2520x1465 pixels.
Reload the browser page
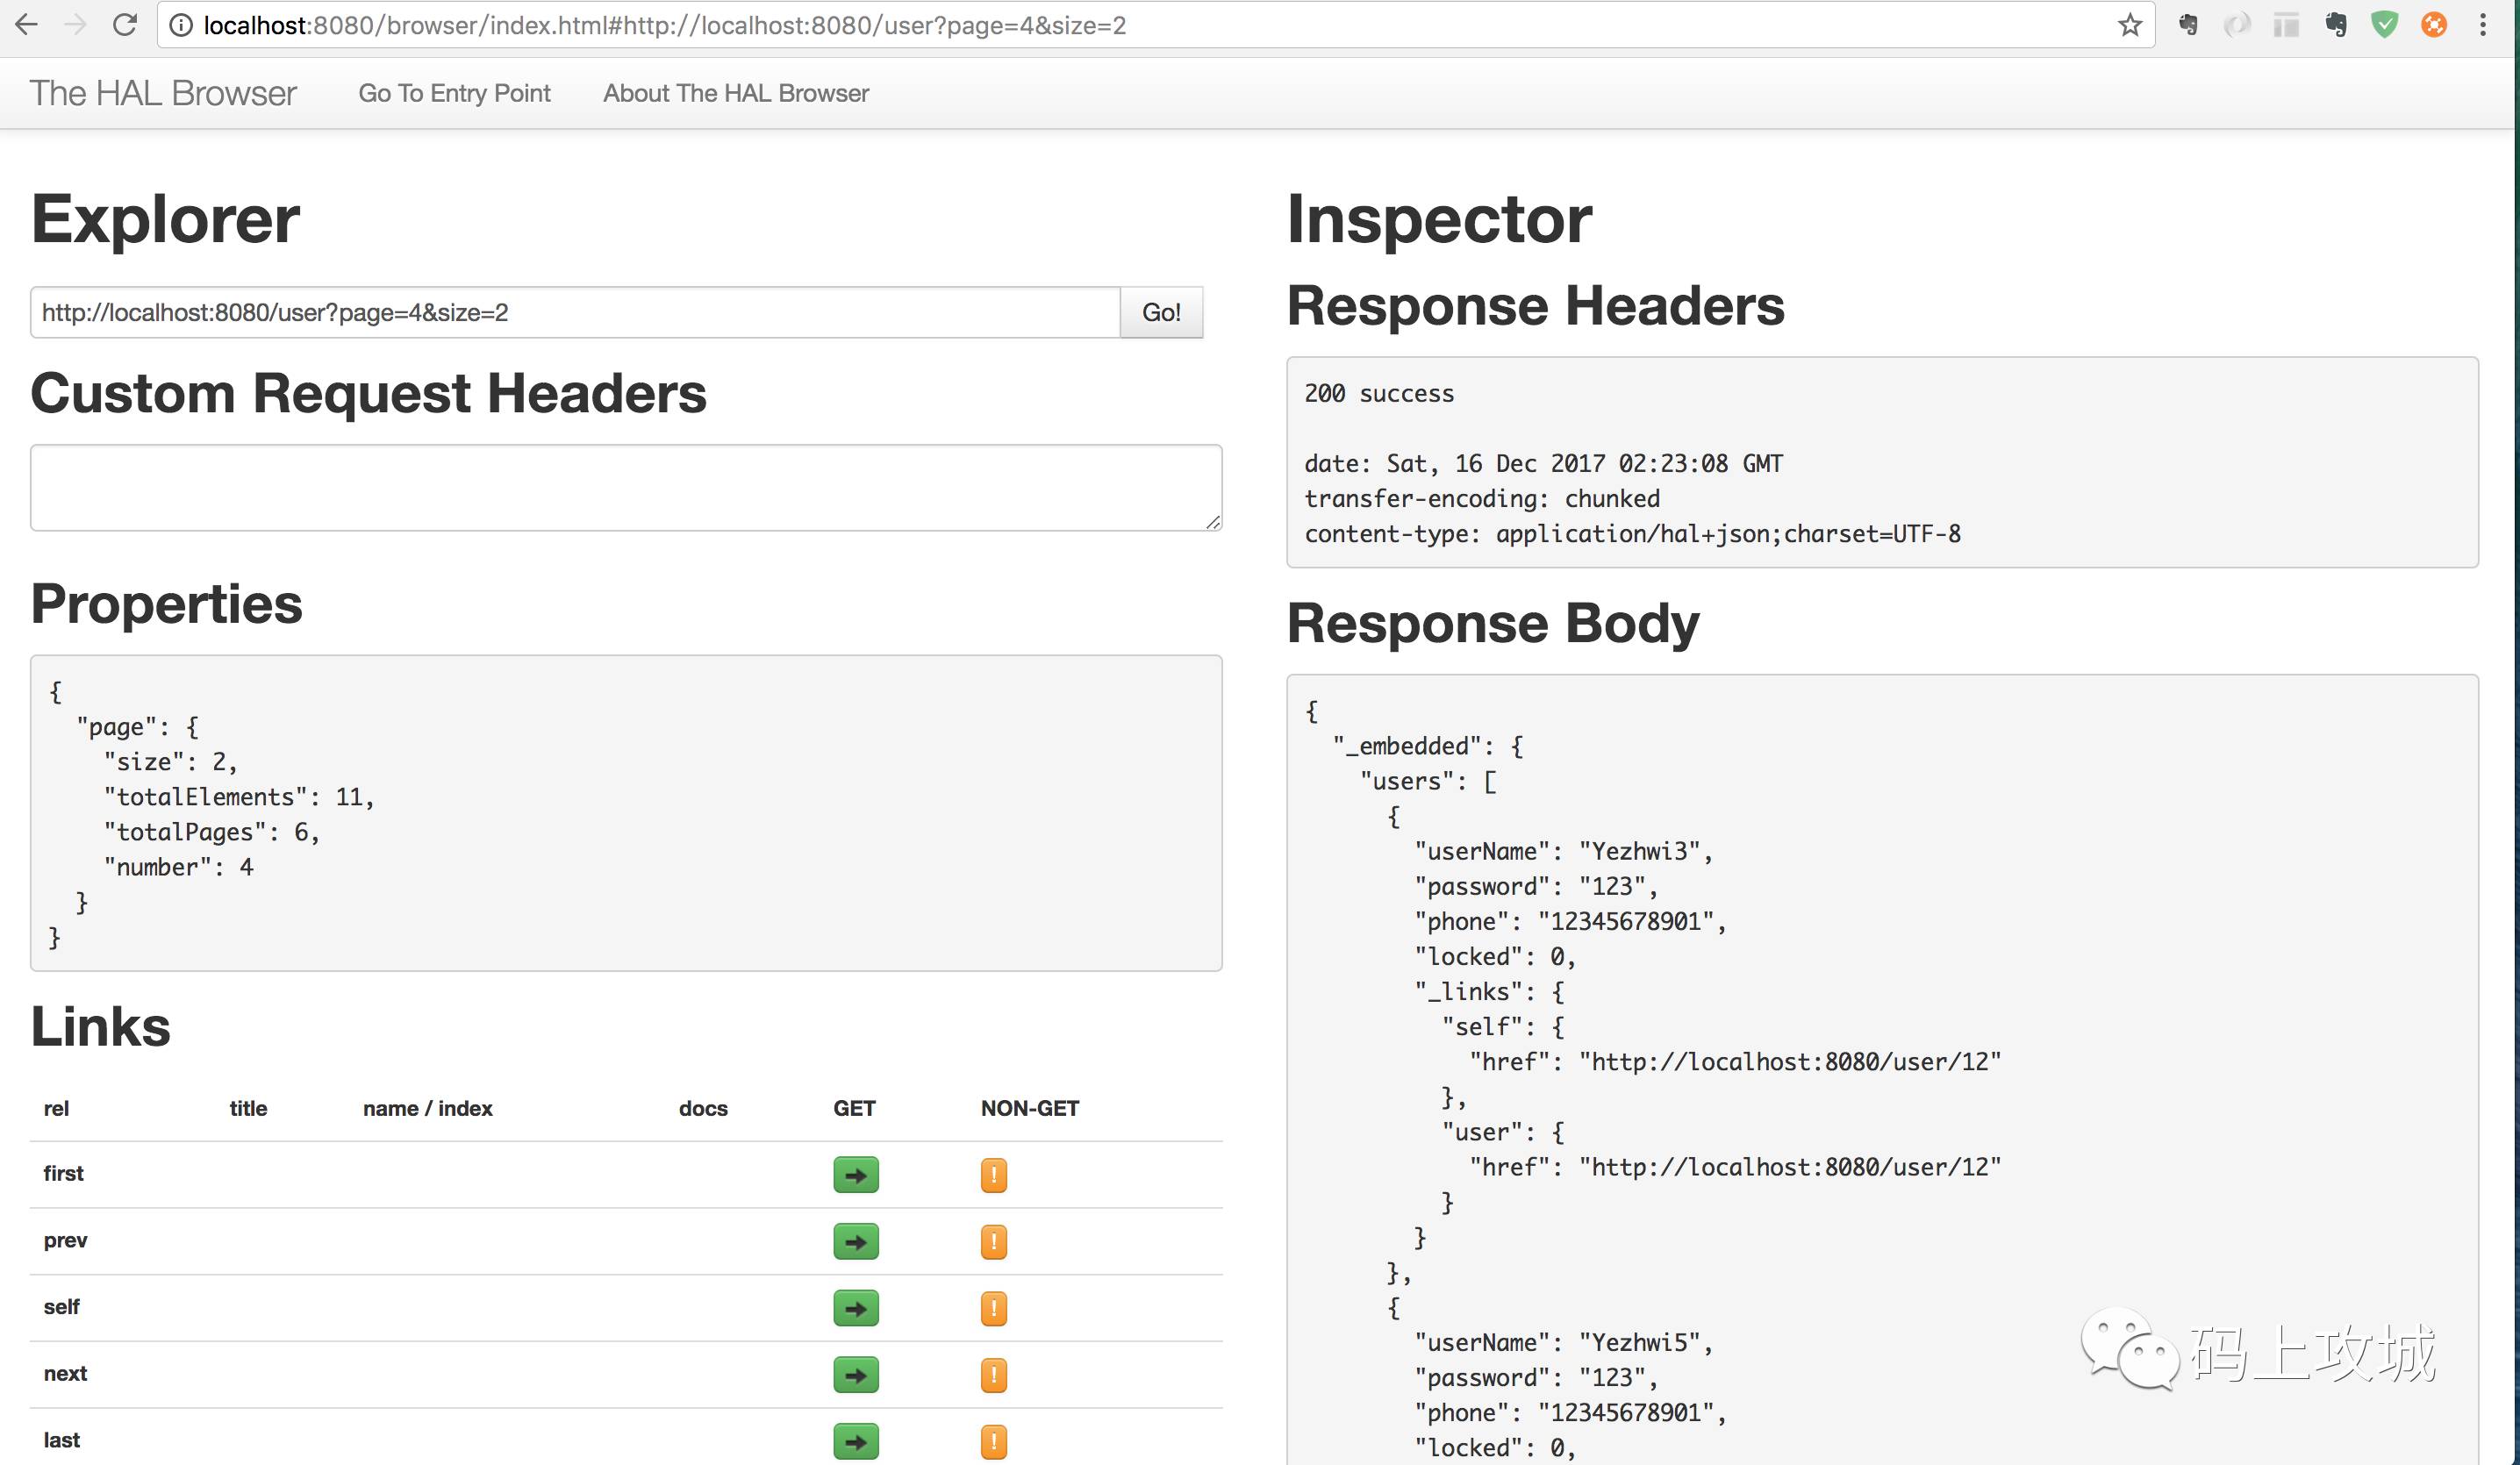click(x=124, y=25)
